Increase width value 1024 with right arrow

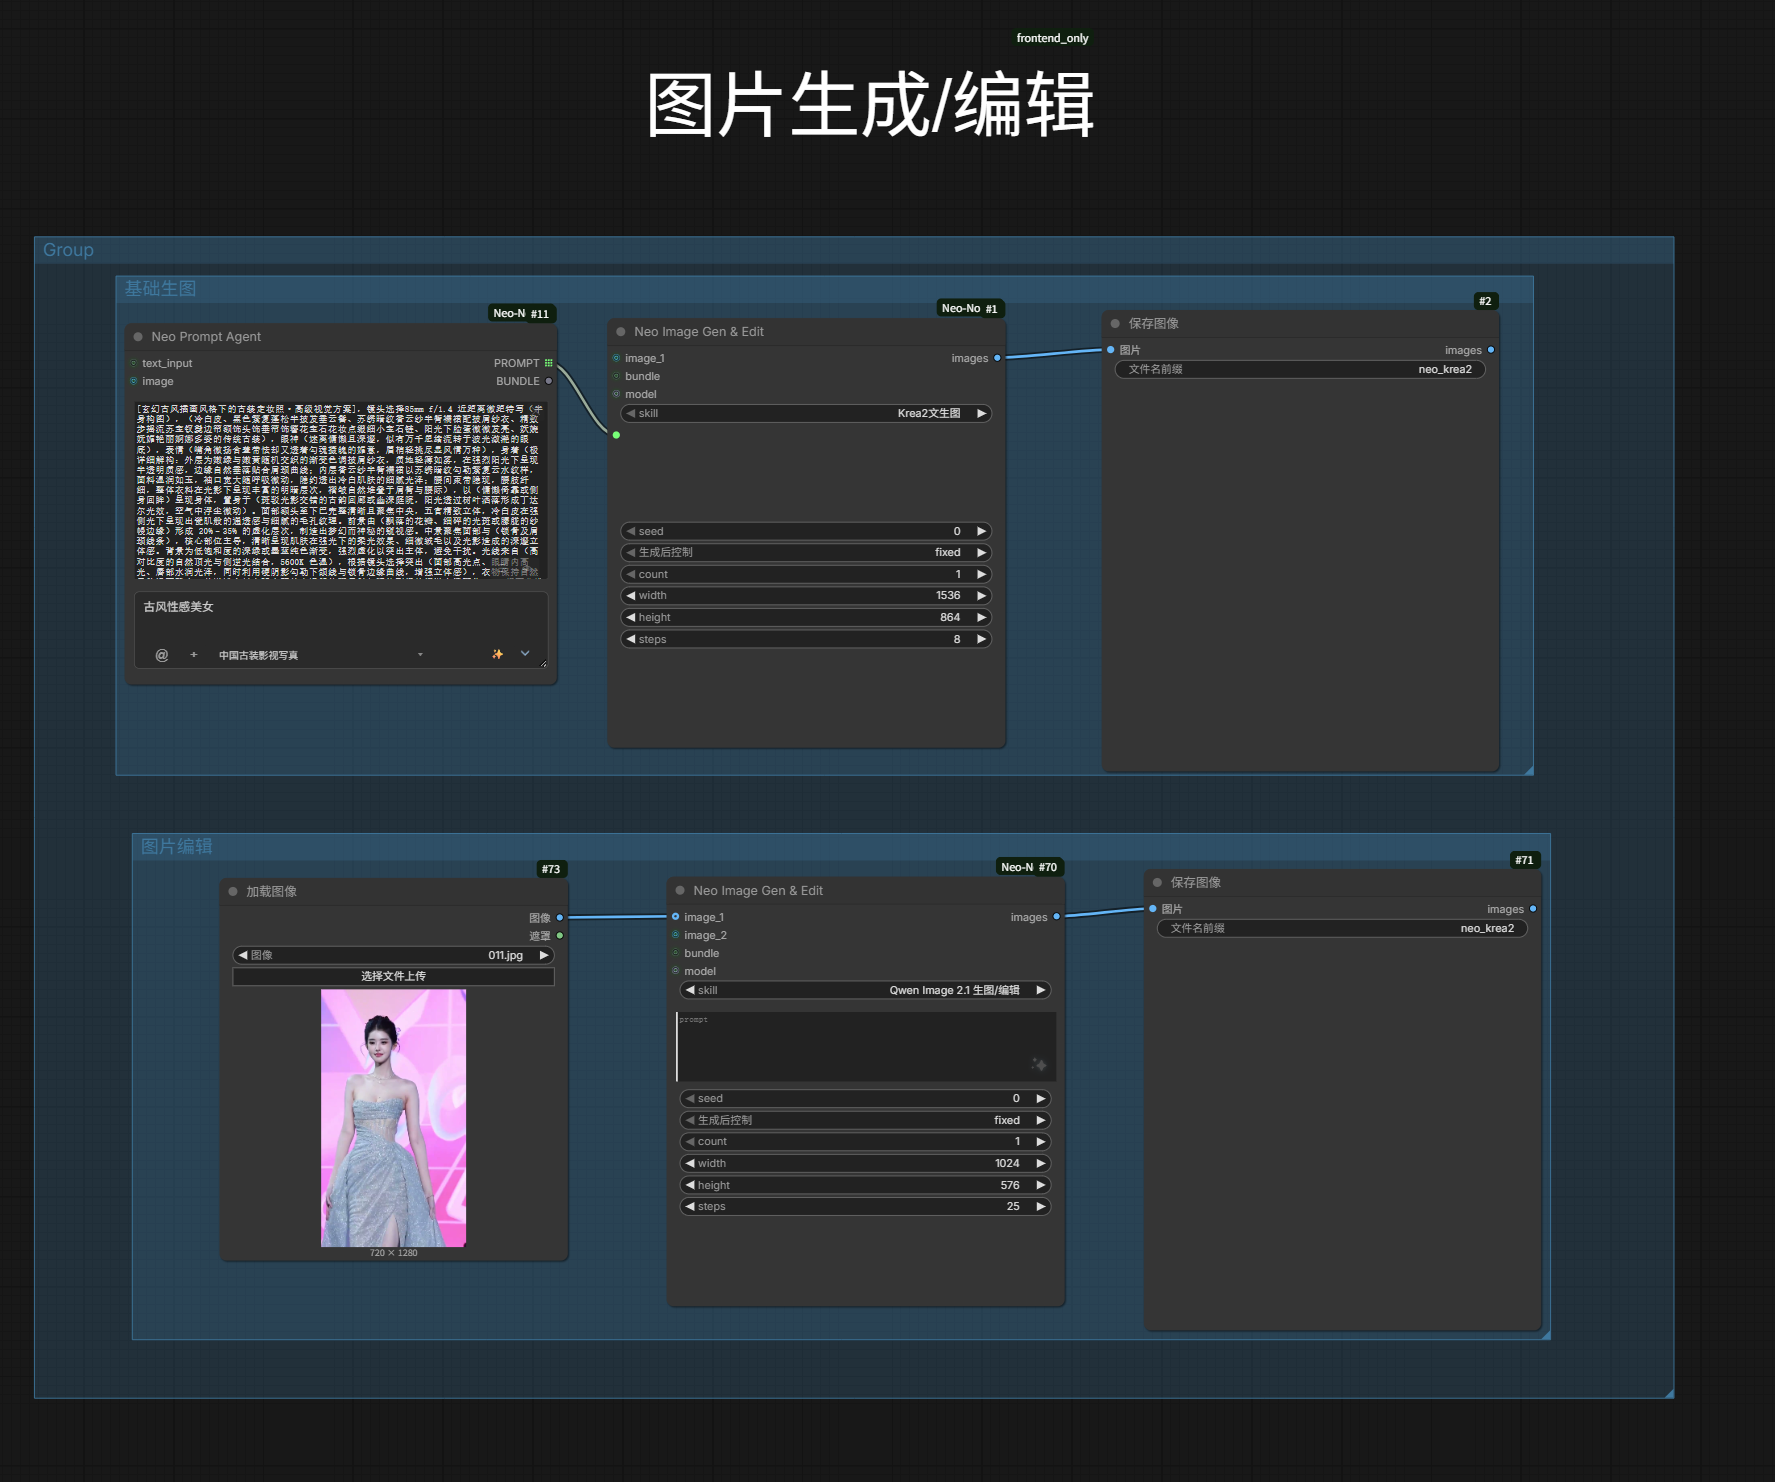tap(1041, 1163)
